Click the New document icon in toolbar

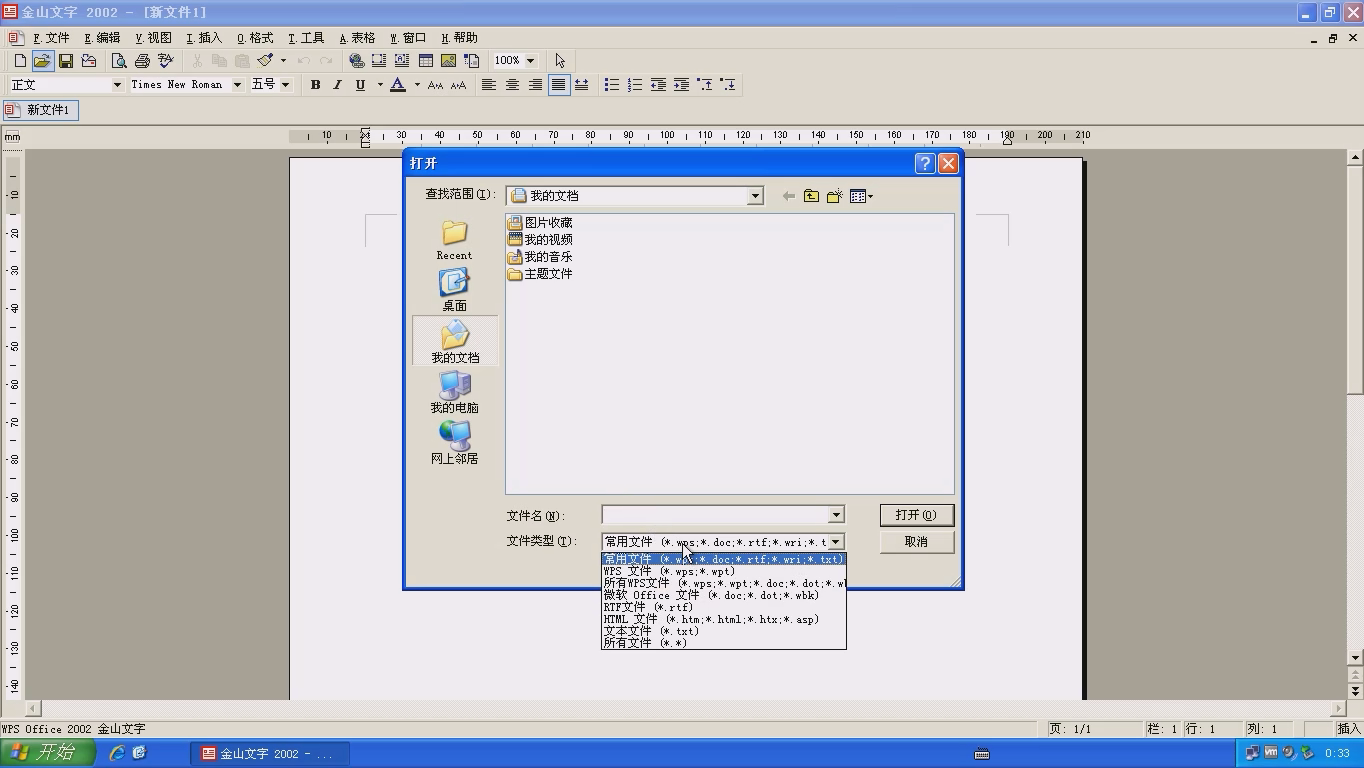click(x=20, y=61)
